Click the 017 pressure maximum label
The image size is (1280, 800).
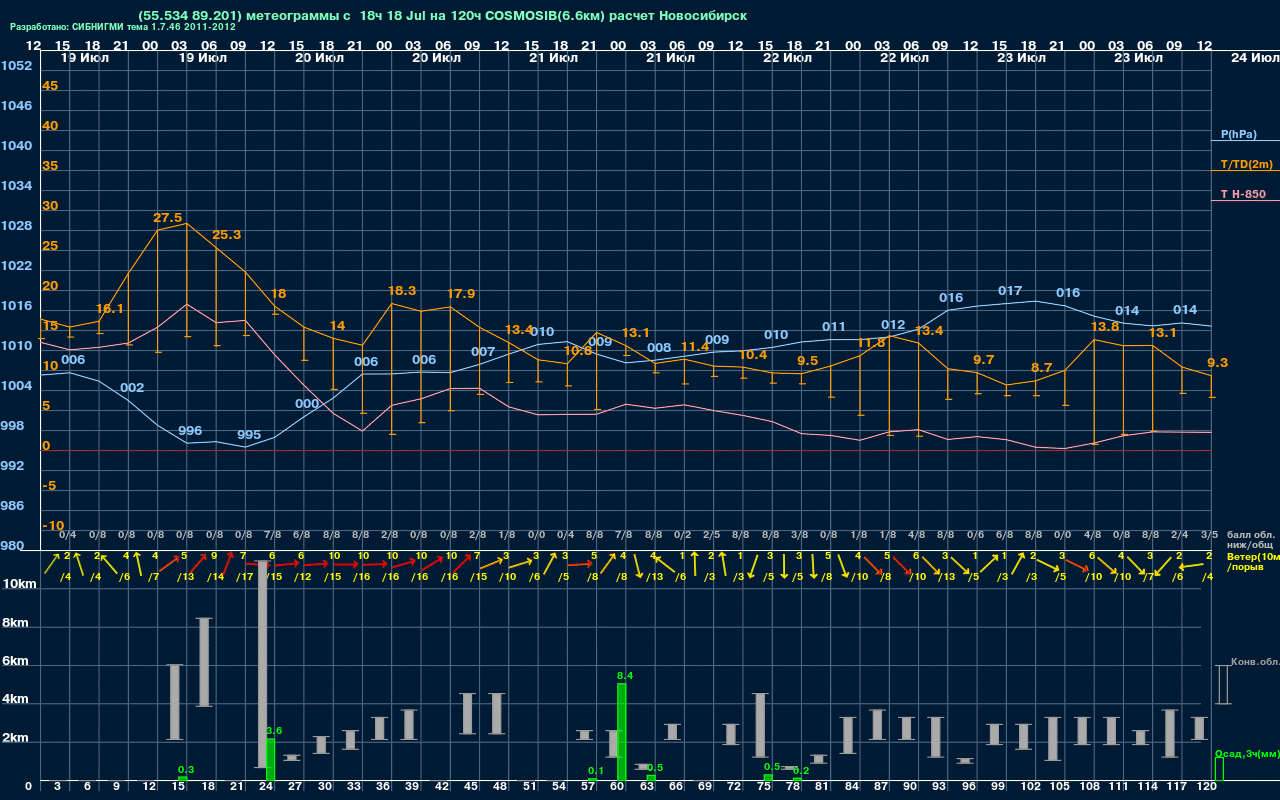(x=1010, y=291)
